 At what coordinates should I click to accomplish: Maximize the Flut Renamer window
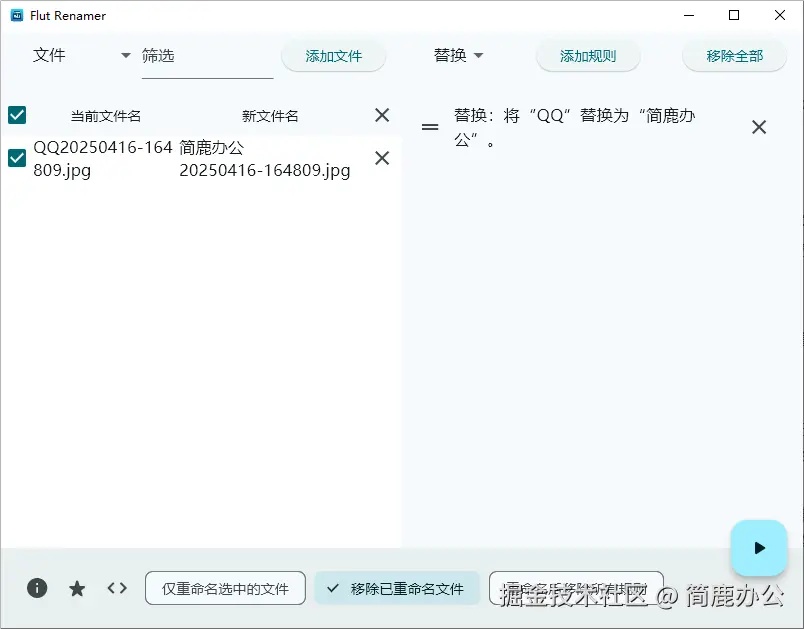[734, 15]
